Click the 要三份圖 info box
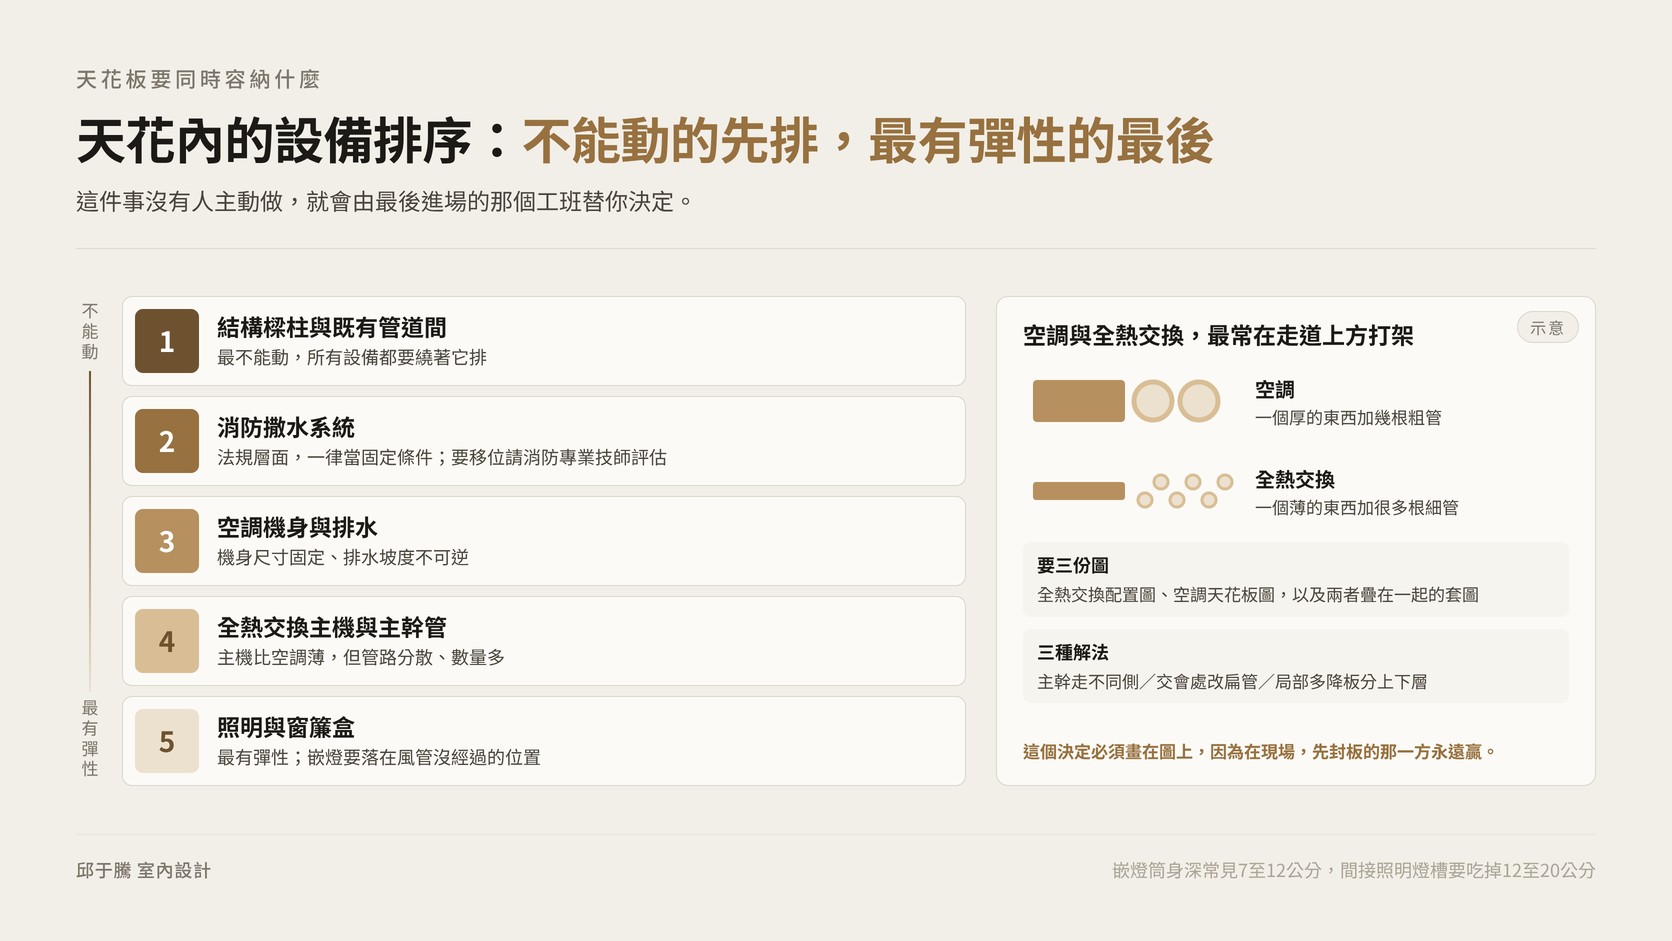This screenshot has height=941, width=1672. tap(1296, 579)
